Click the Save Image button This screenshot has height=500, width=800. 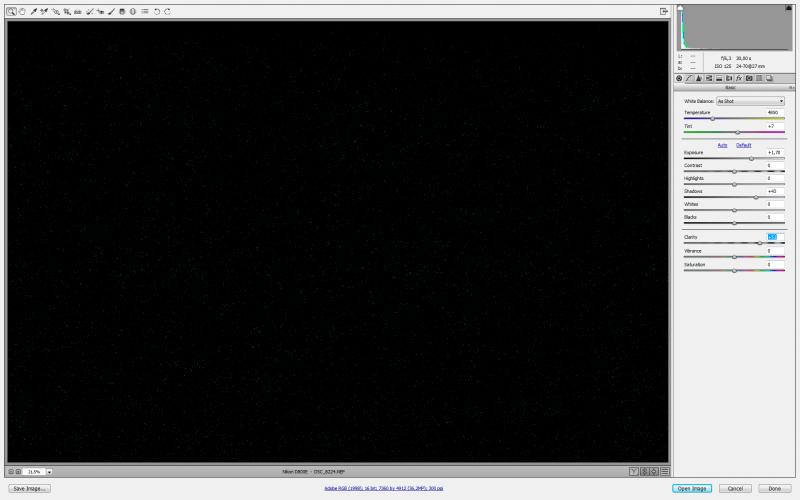click(29, 489)
